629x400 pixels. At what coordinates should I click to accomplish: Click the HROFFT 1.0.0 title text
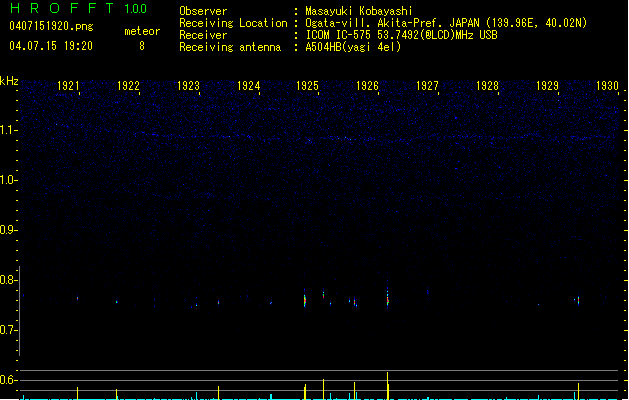pyautogui.click(x=79, y=8)
